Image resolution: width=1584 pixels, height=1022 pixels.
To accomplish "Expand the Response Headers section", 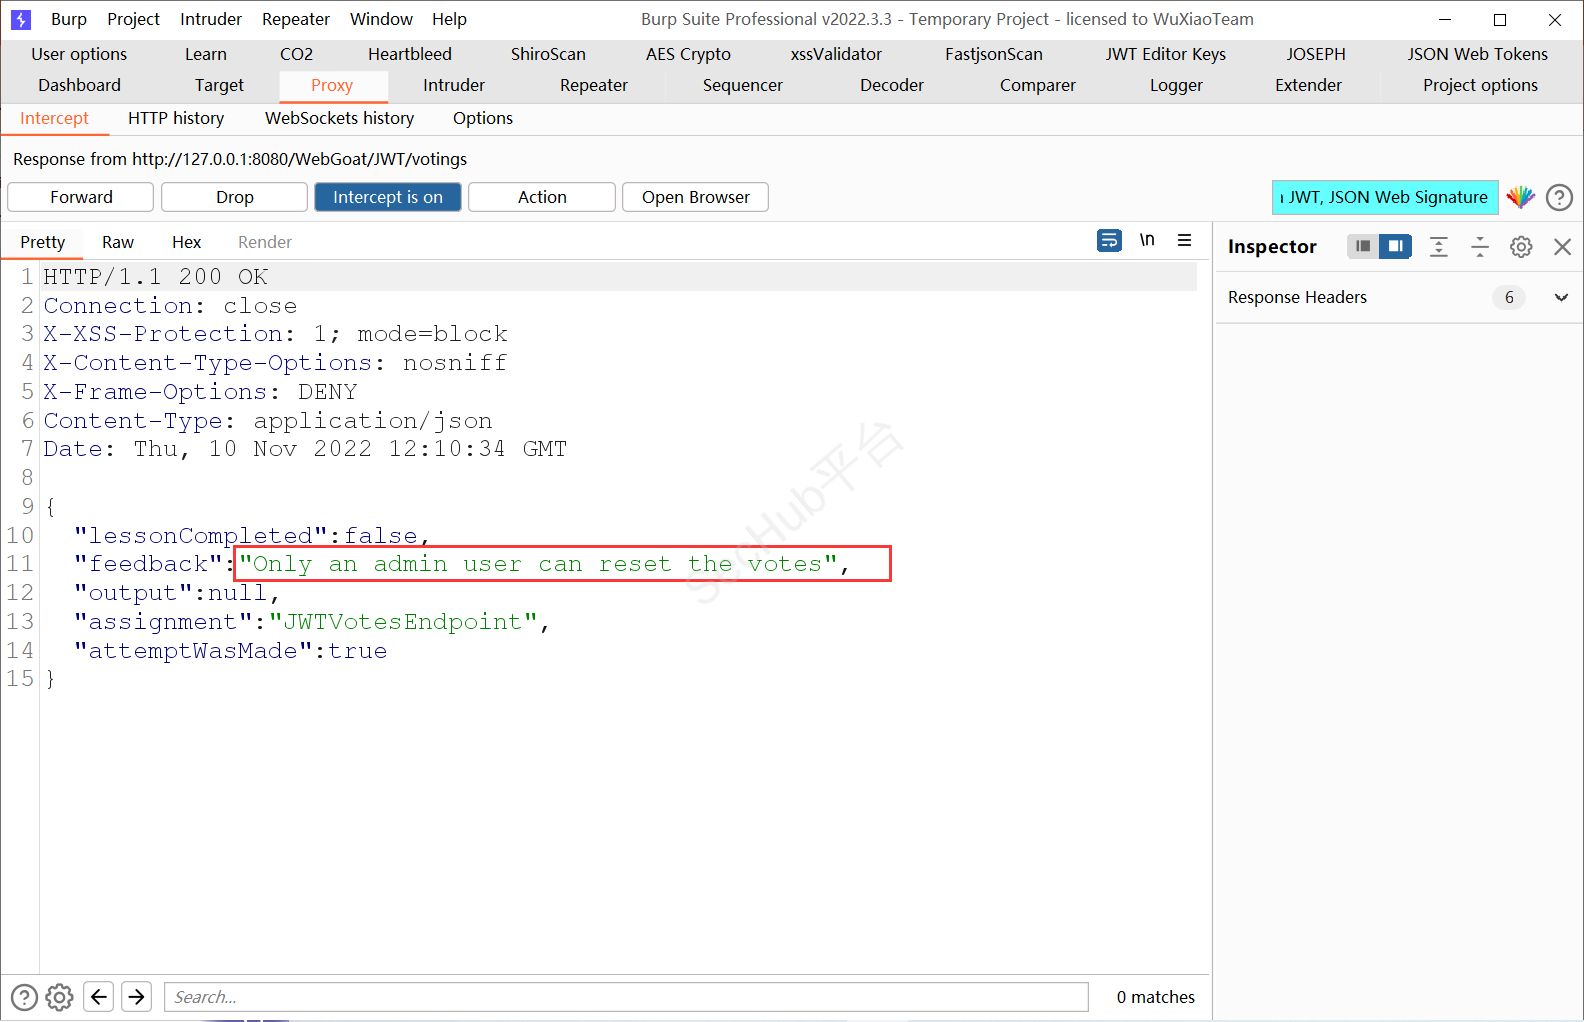I will click(1560, 297).
